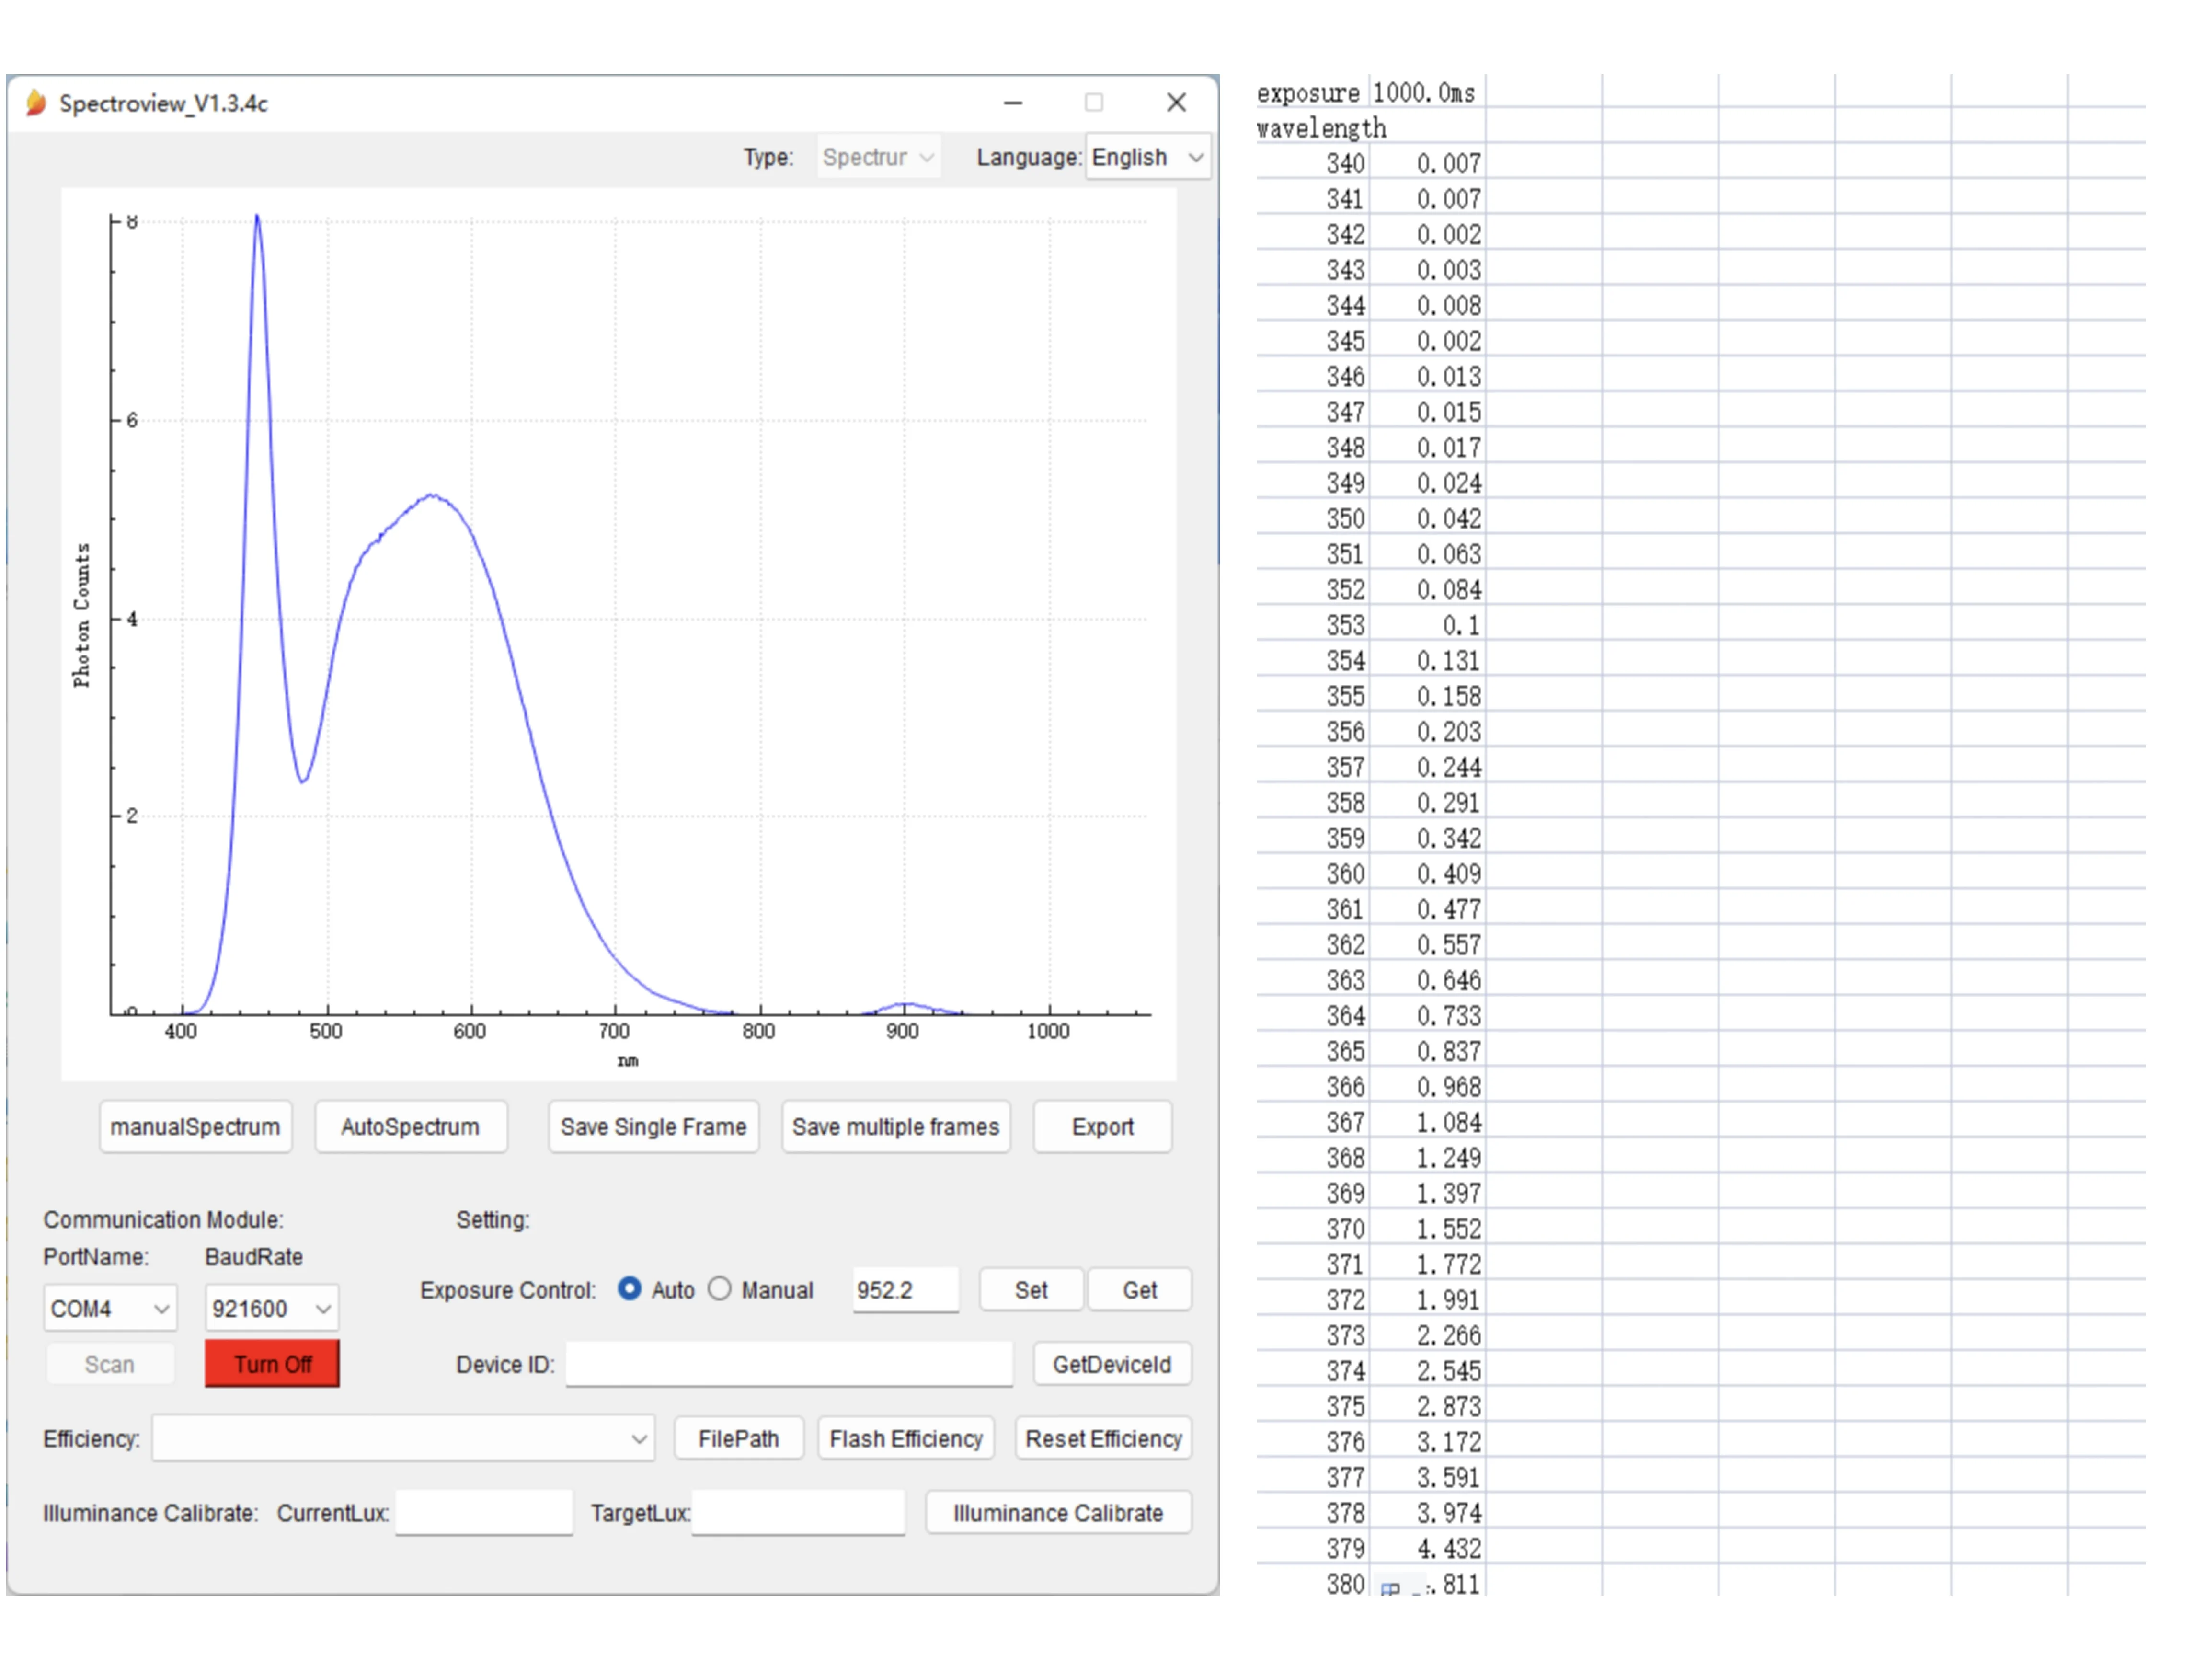Save a single frame of spectrum data
The image size is (2212, 1678).
click(x=653, y=1127)
